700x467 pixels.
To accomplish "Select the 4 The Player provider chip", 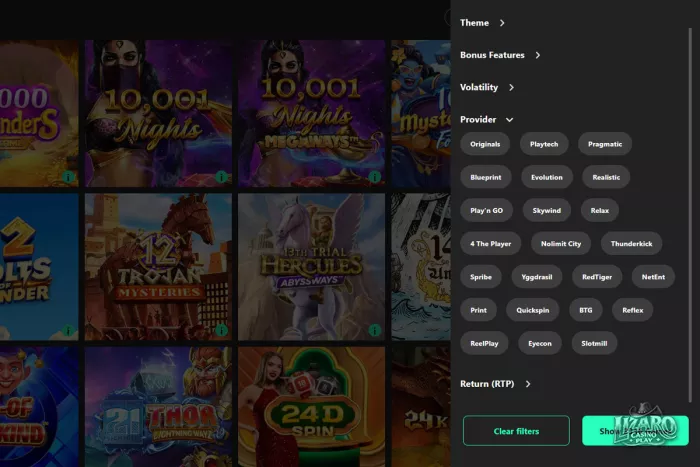I will coord(491,244).
